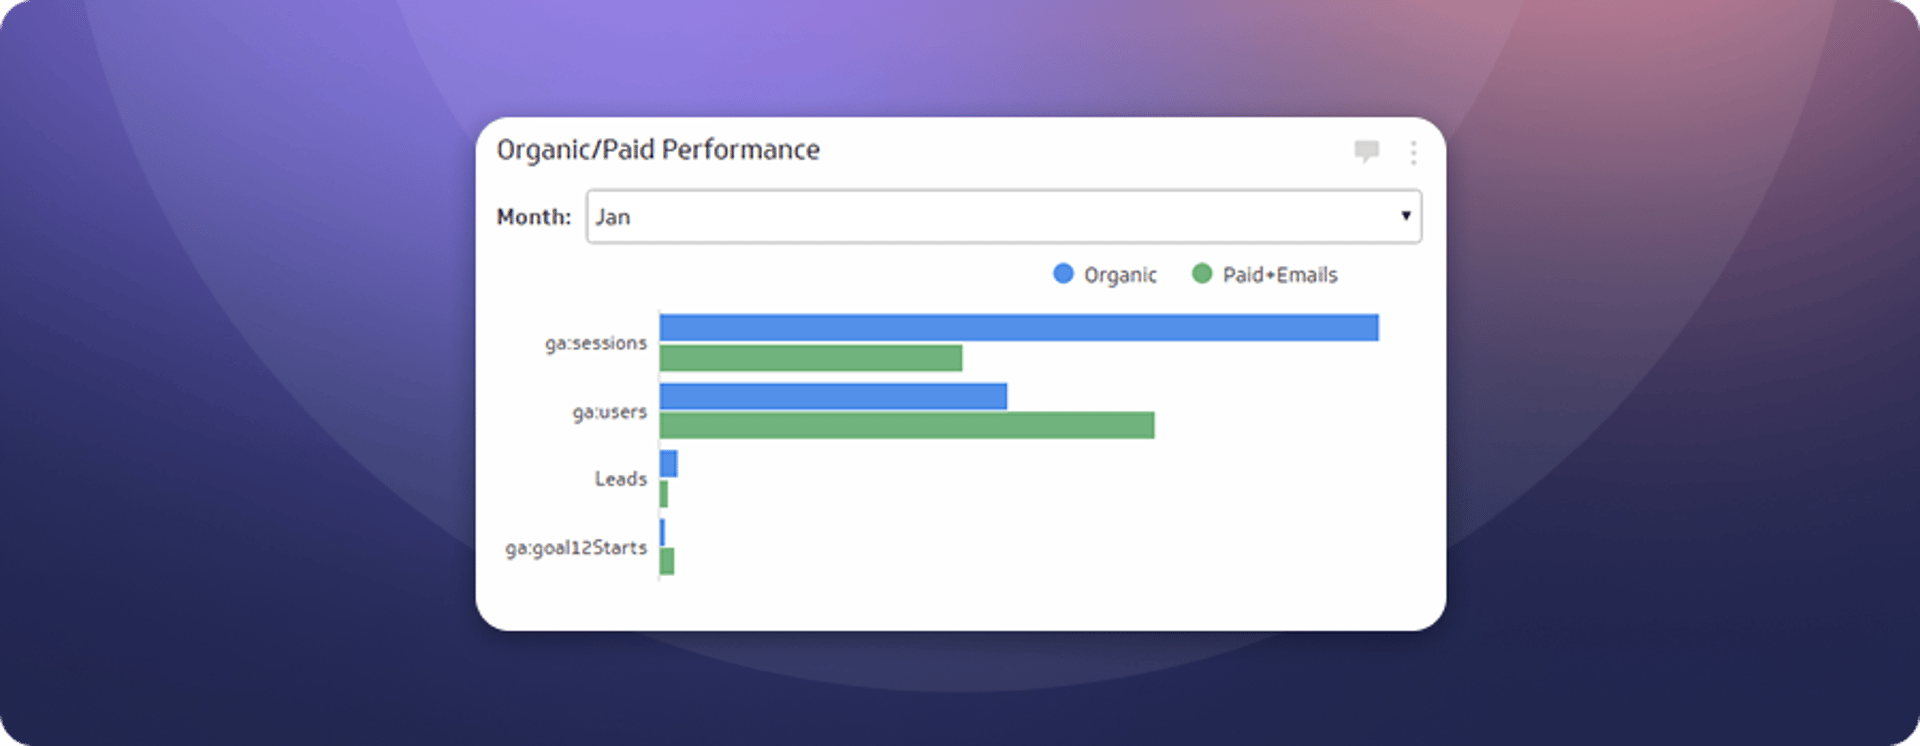Click the ga:users axis label

coord(610,412)
